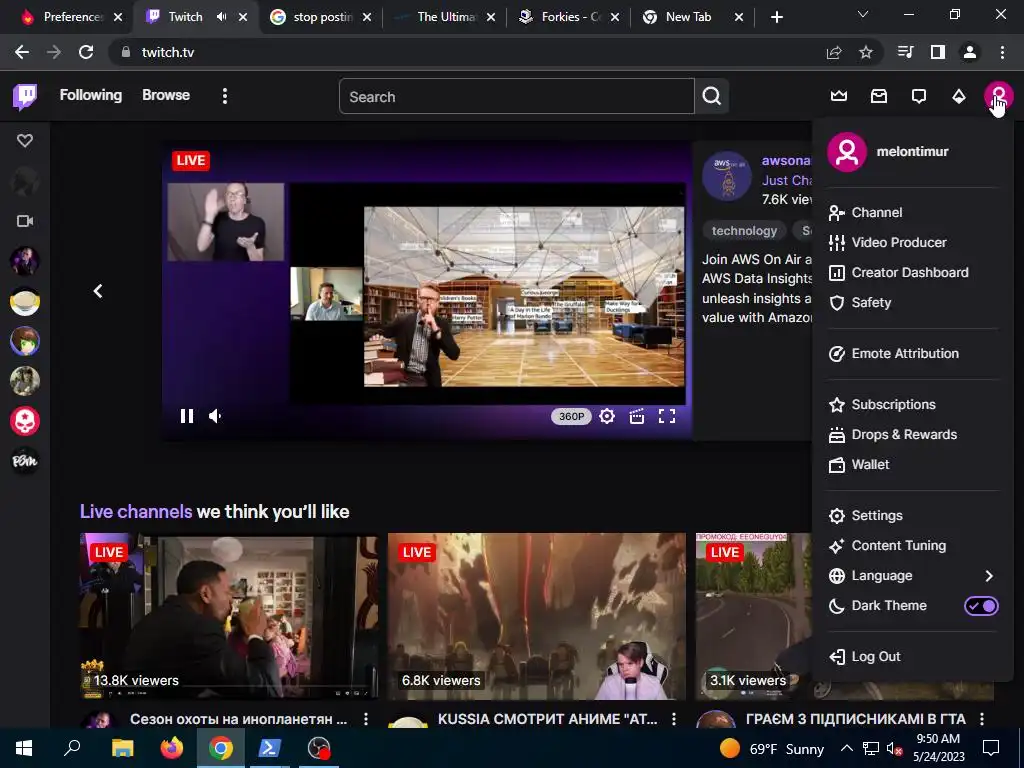Open Safety menu item

point(913,302)
